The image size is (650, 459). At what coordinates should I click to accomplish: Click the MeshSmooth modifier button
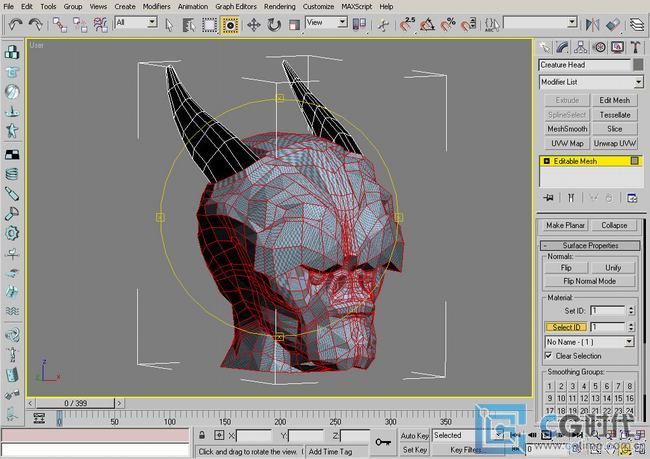tap(567, 129)
